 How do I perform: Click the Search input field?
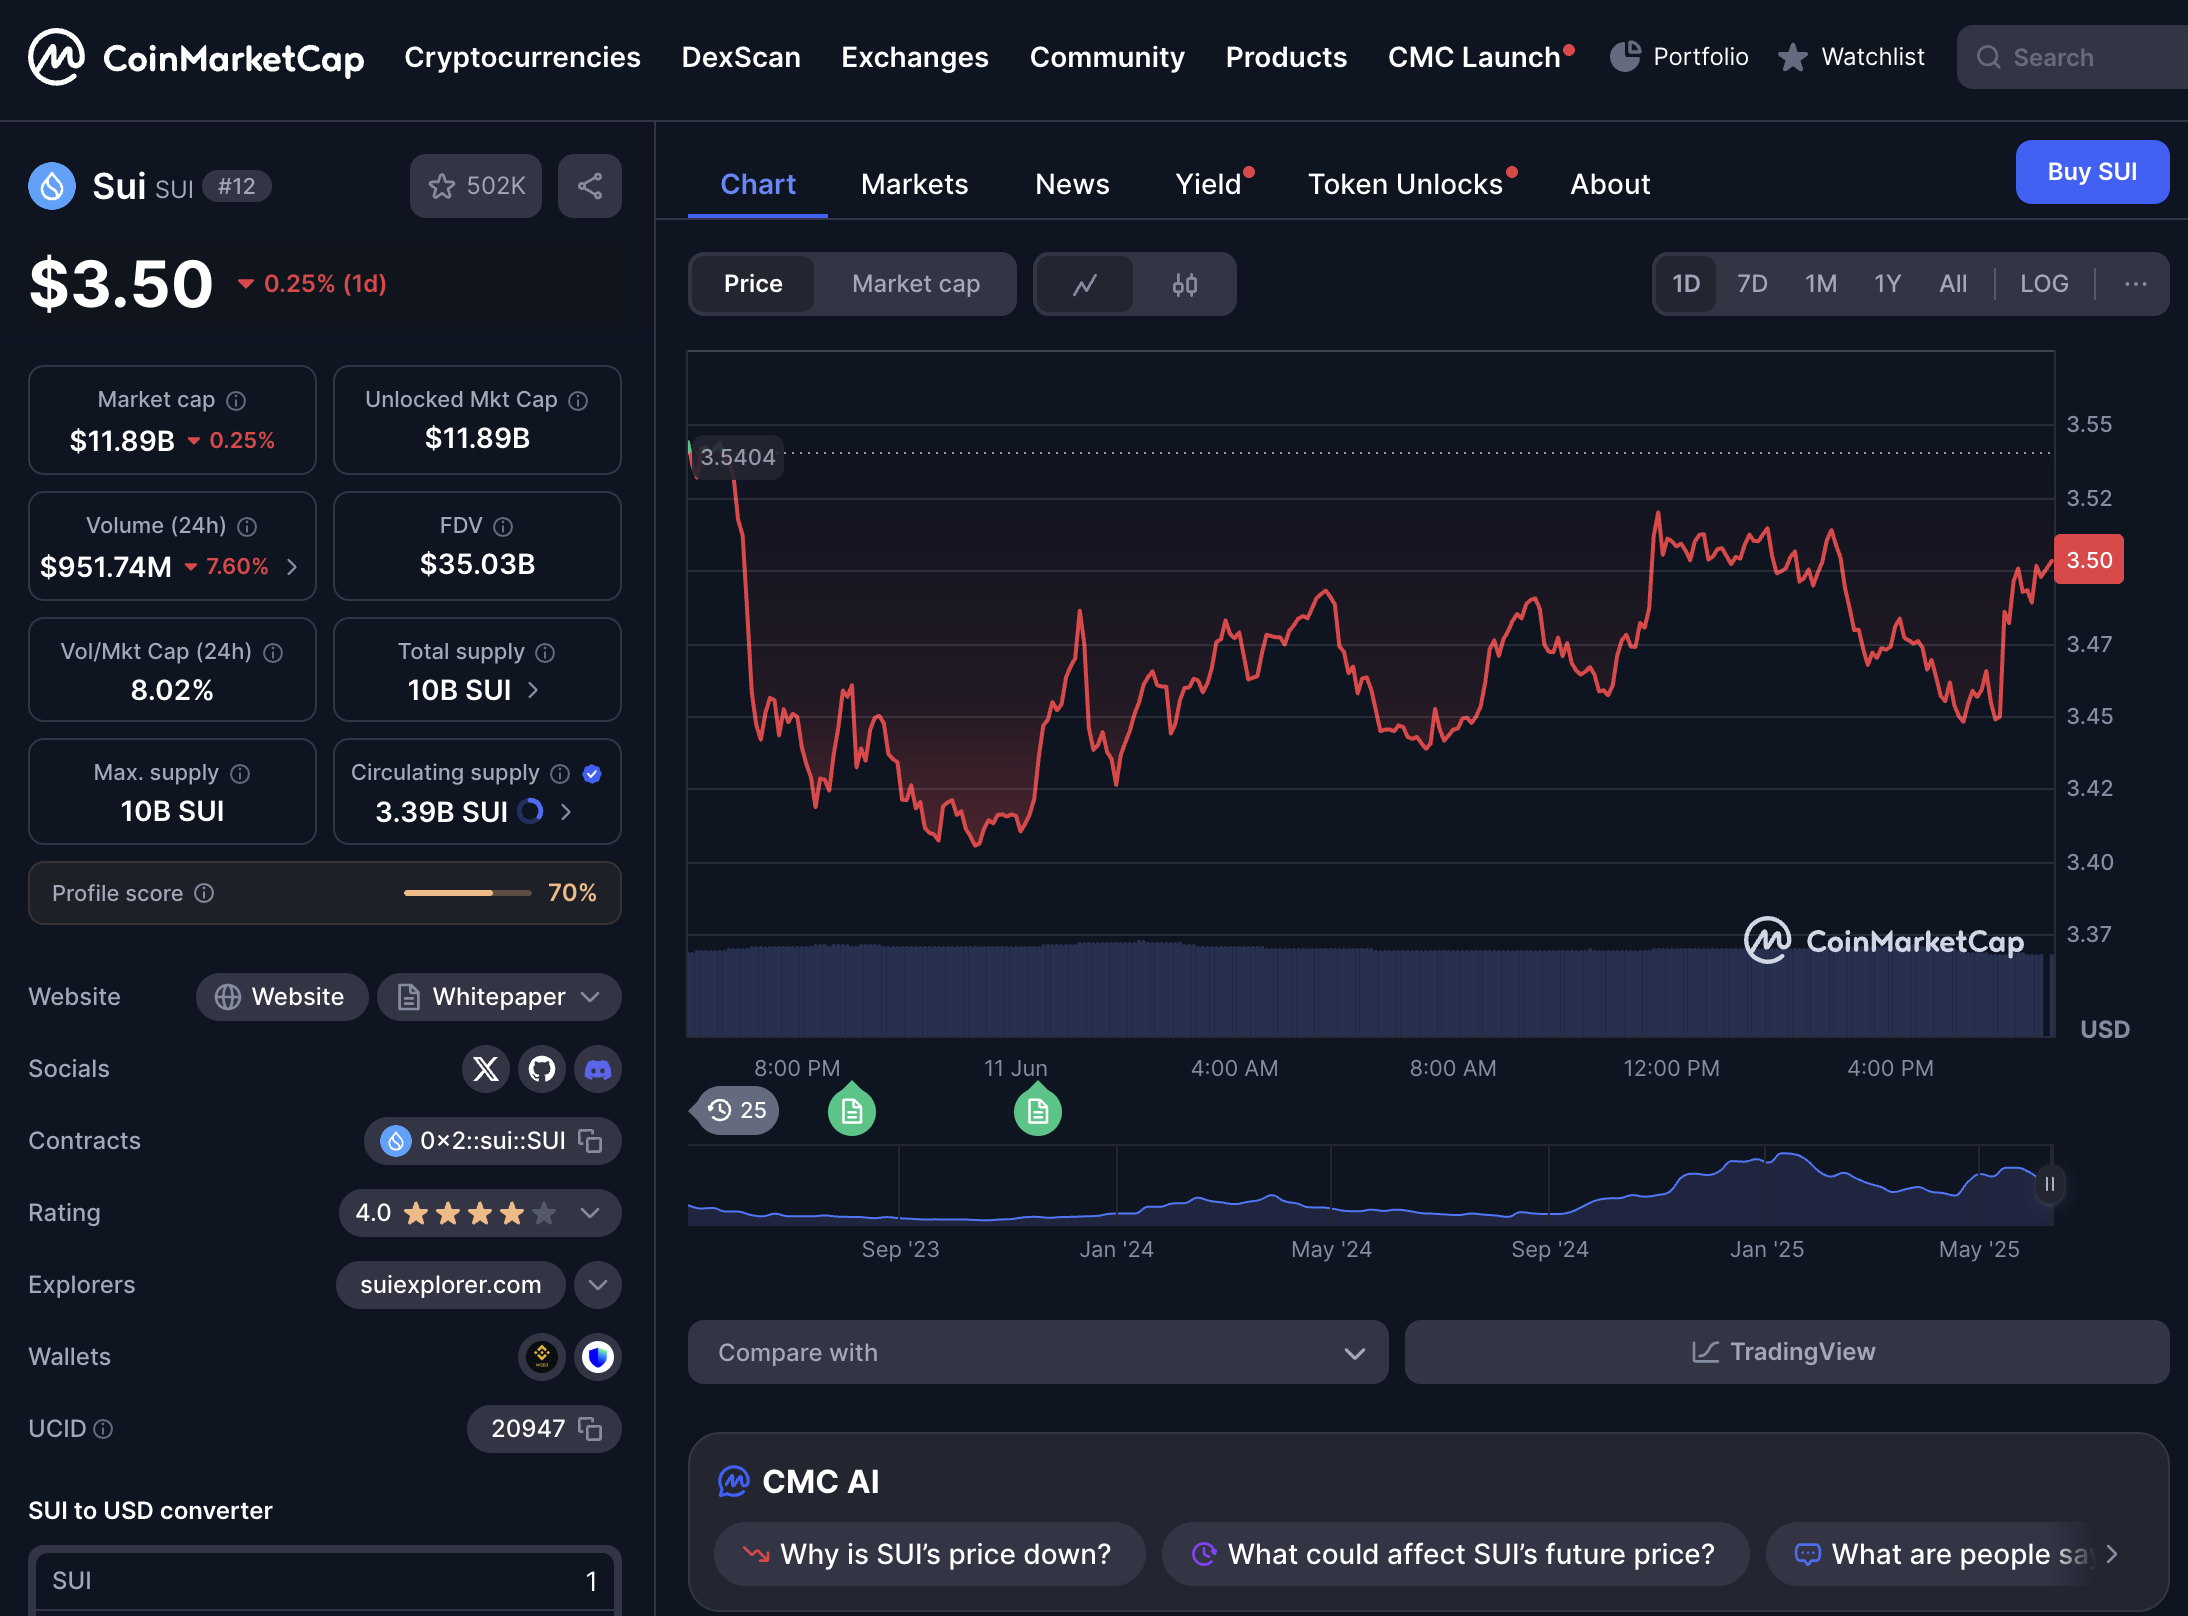[2072, 57]
